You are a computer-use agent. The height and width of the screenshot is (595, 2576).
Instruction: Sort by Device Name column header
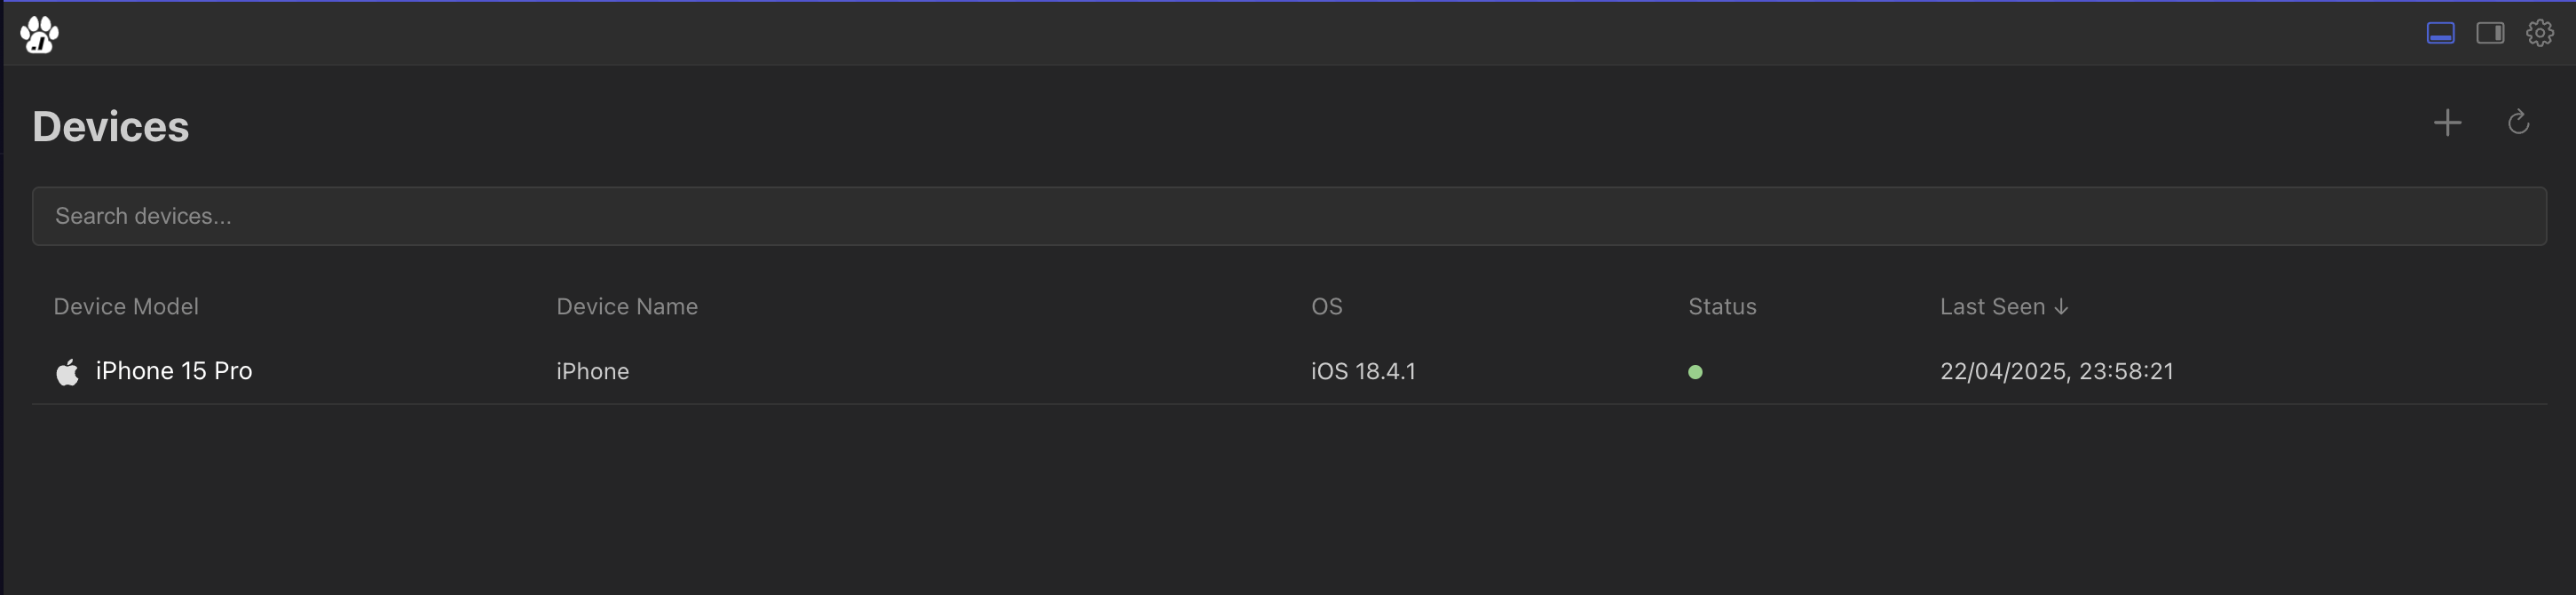pyautogui.click(x=627, y=307)
